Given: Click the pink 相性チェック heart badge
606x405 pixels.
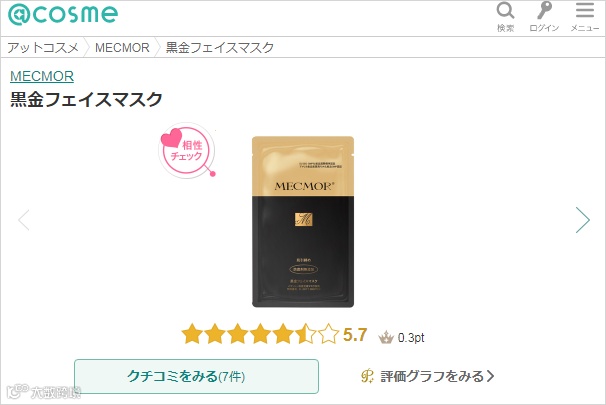Looking at the screenshot, I should [x=187, y=150].
